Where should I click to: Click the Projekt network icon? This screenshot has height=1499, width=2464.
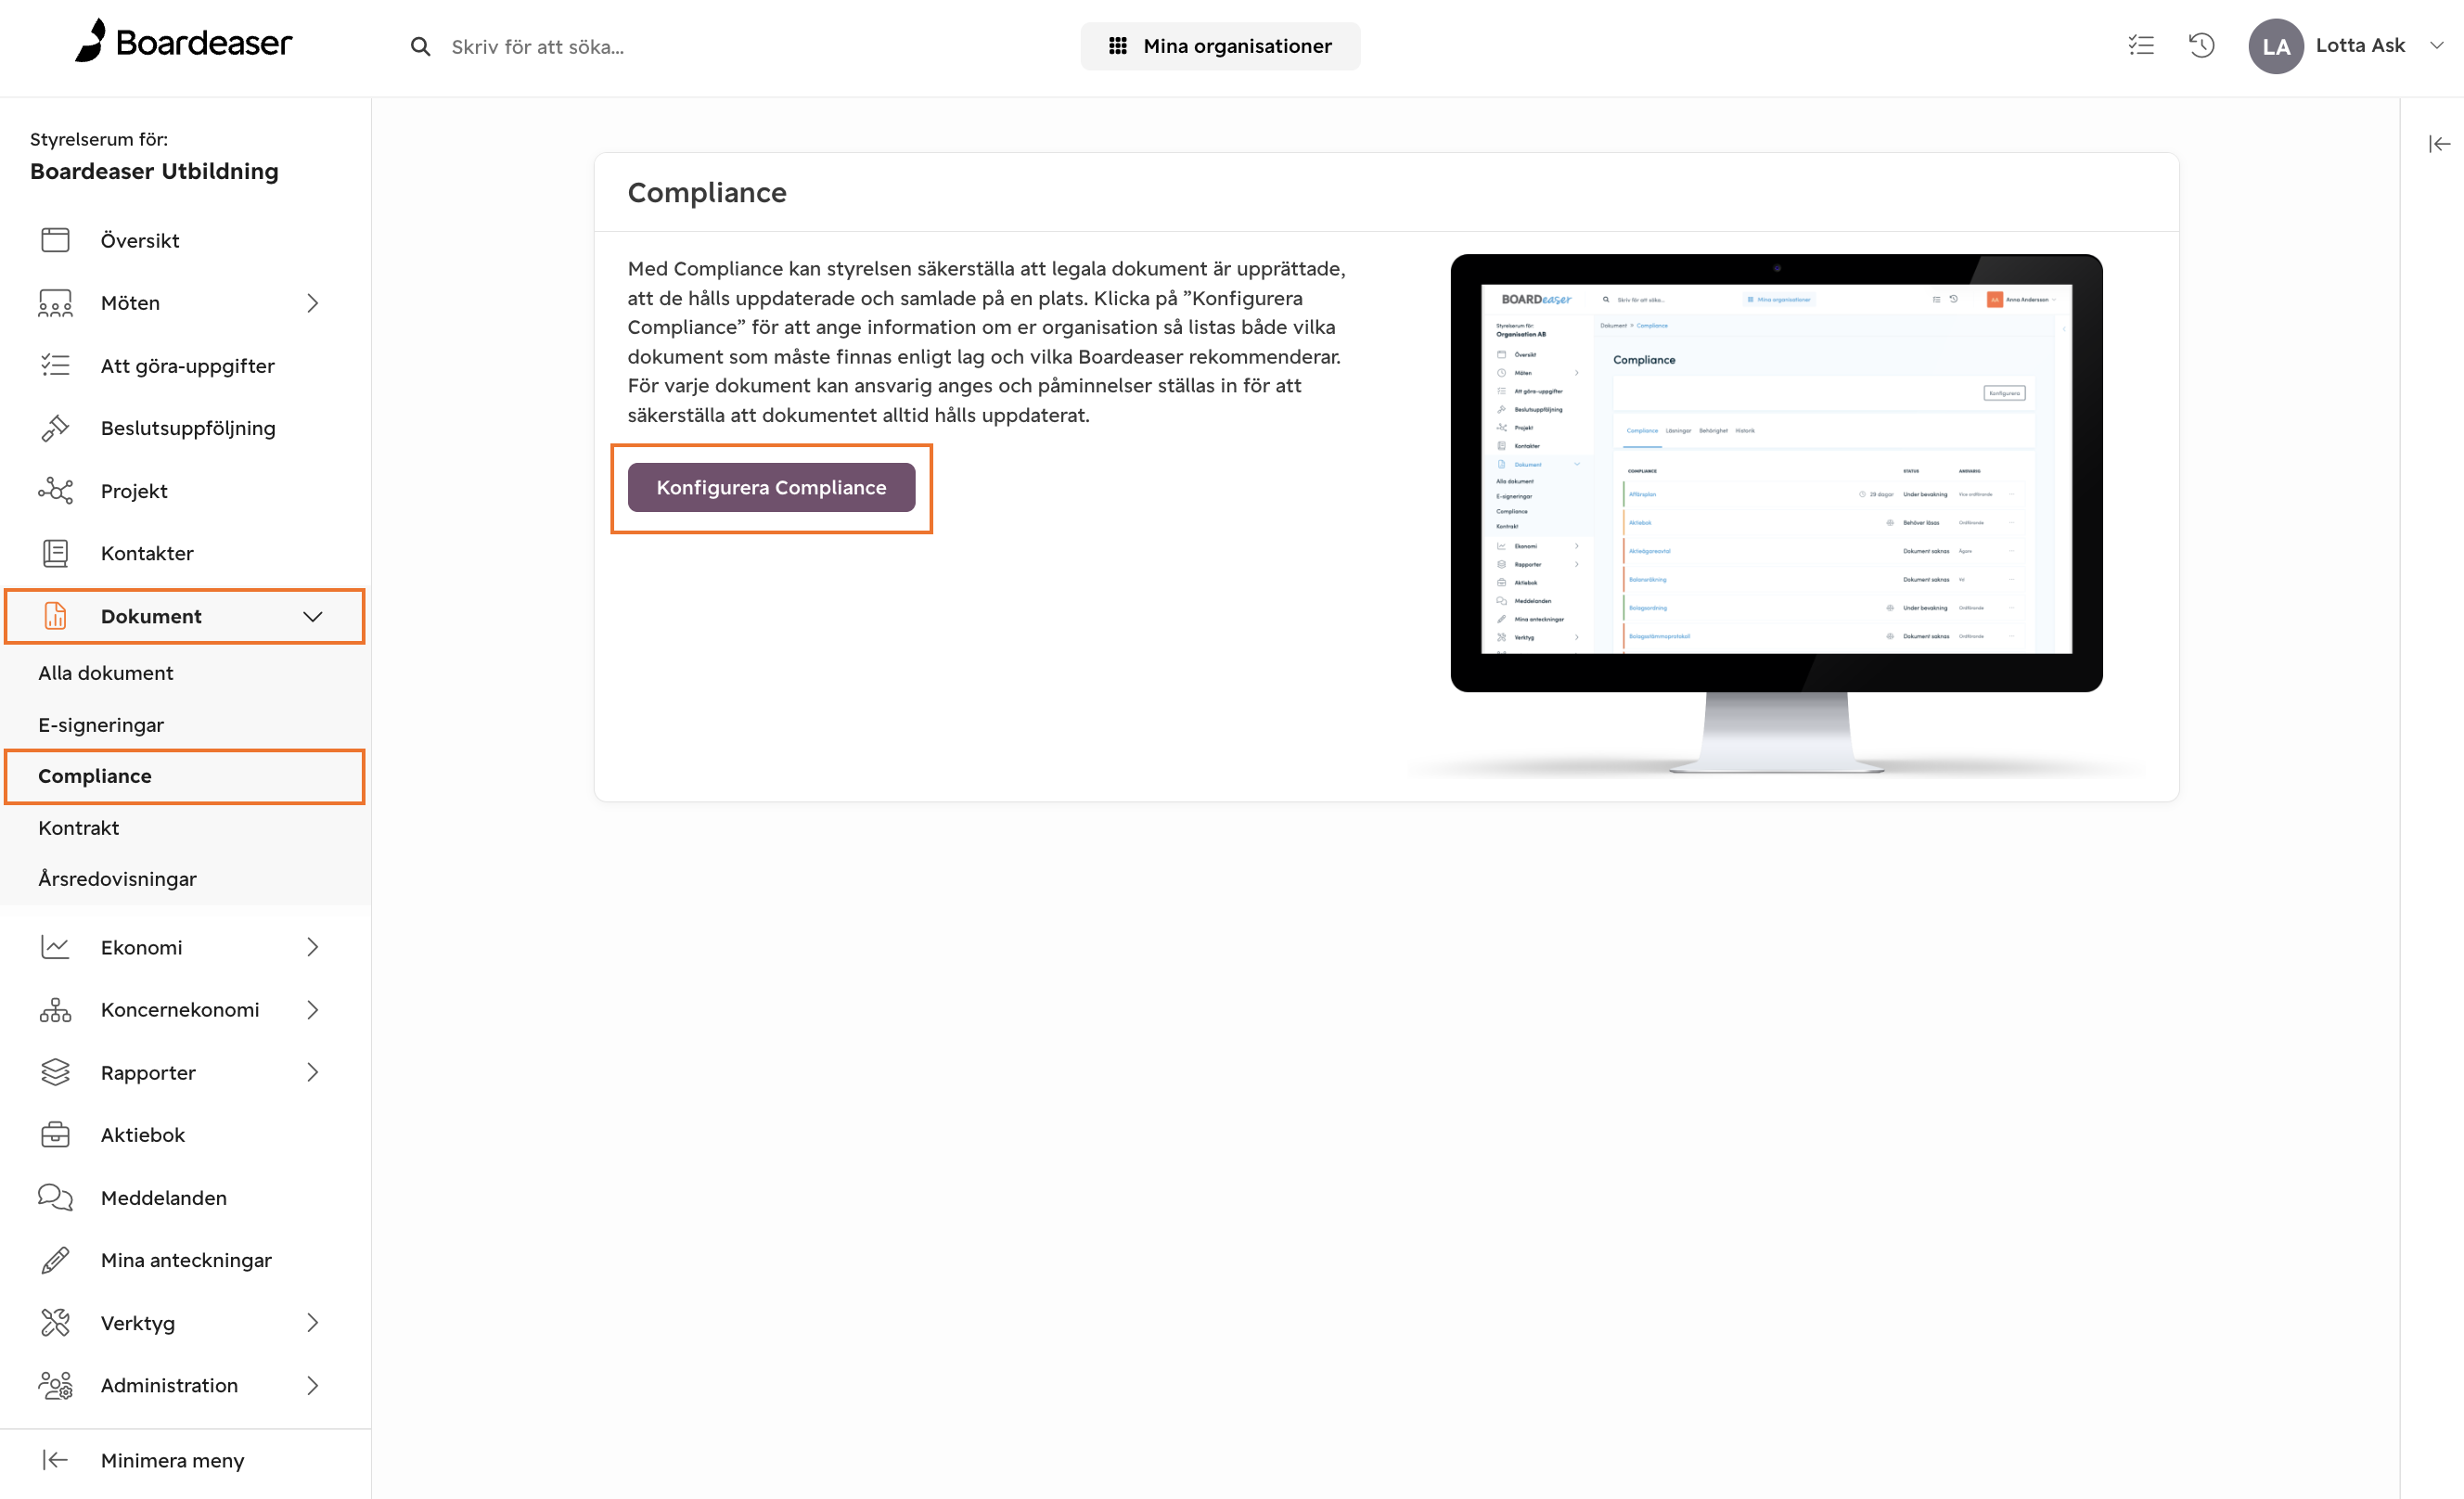click(x=55, y=491)
